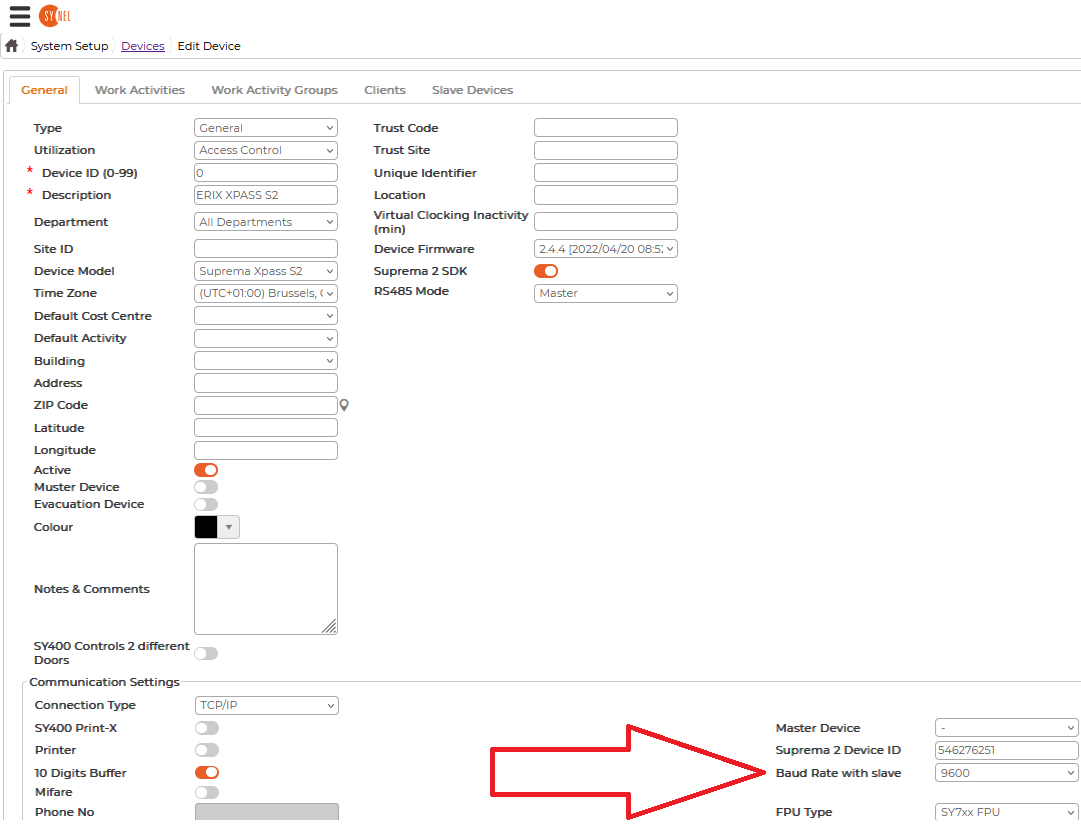The image size is (1081, 826).
Task: Click the Address input field
Action: point(266,383)
